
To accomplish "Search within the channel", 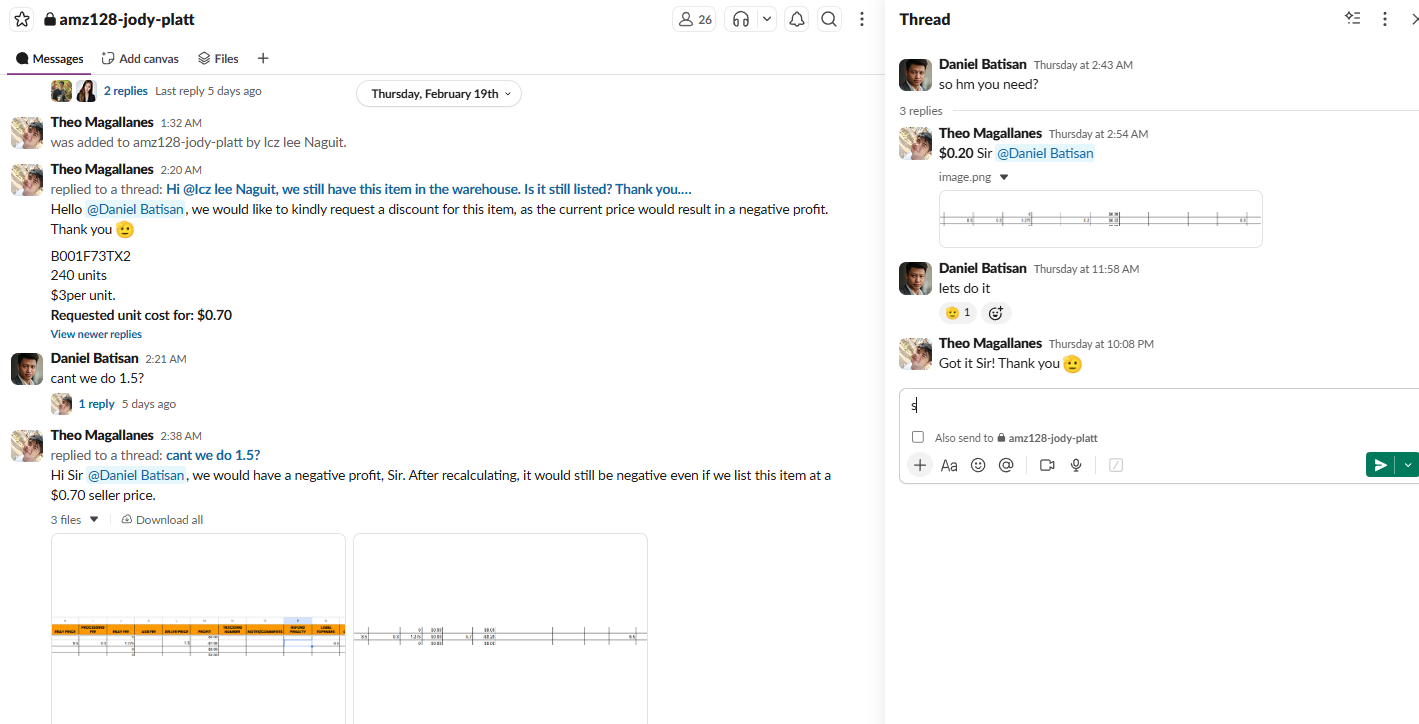I will tap(829, 19).
